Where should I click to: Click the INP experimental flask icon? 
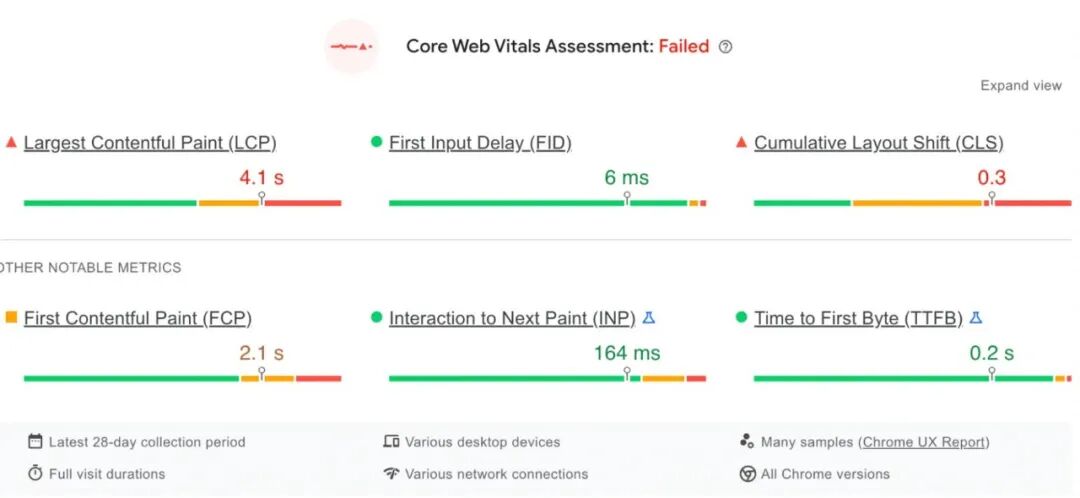pos(649,318)
